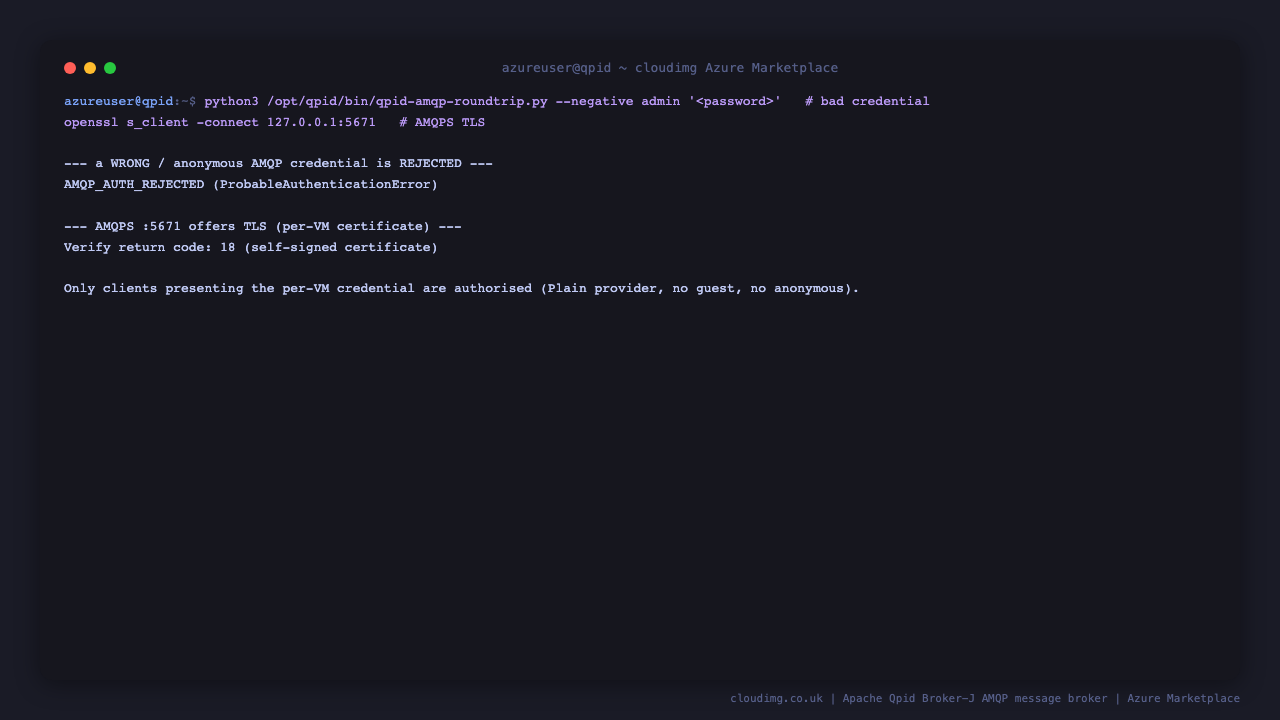1280x720 pixels.
Task: Click the footer 'cloudimg.co.uk | Apache Qpid Broker-J' caption
Action: [x=985, y=698]
